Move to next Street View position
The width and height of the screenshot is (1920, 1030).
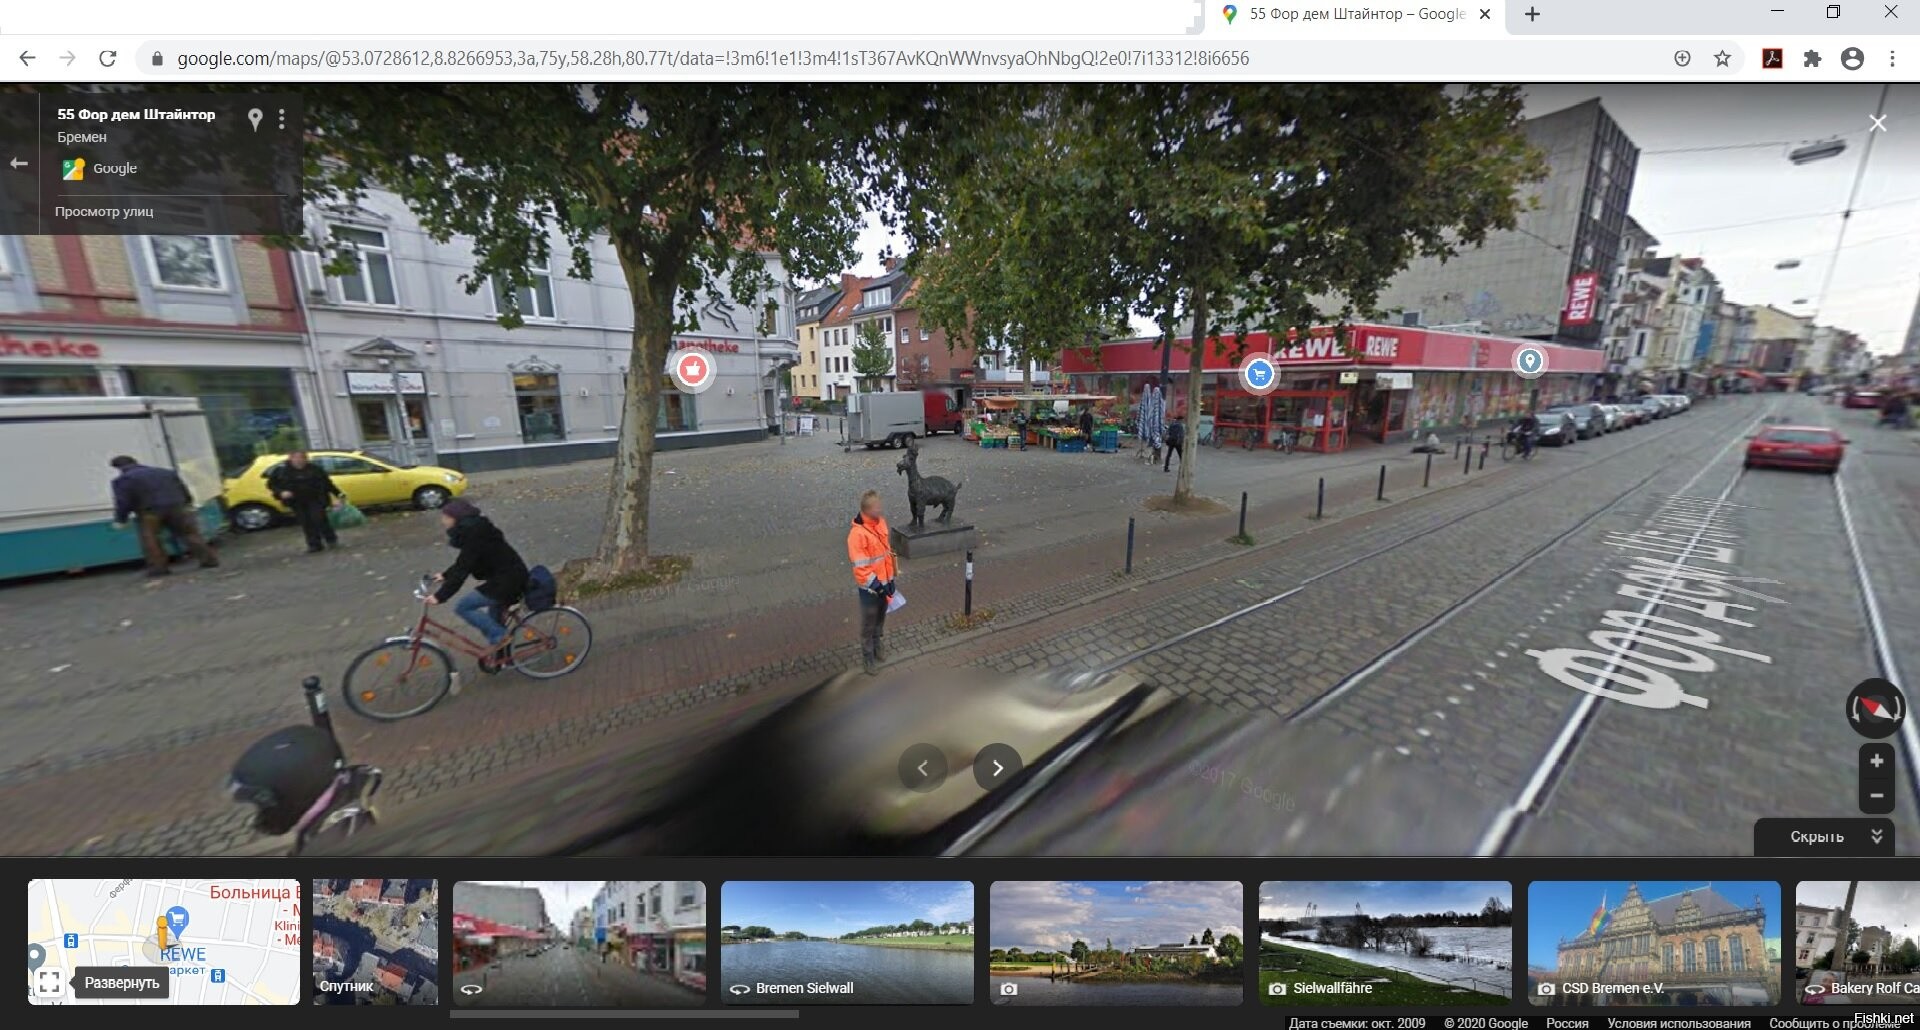[997, 768]
